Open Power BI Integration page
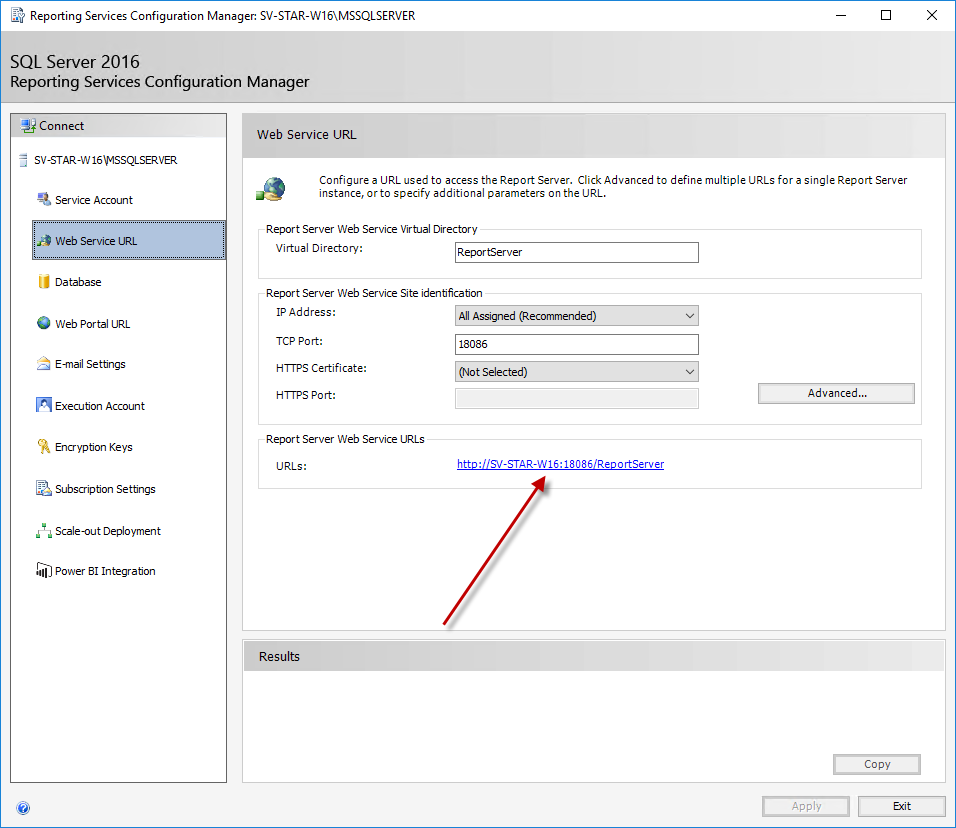The width and height of the screenshot is (956, 828). [x=105, y=571]
